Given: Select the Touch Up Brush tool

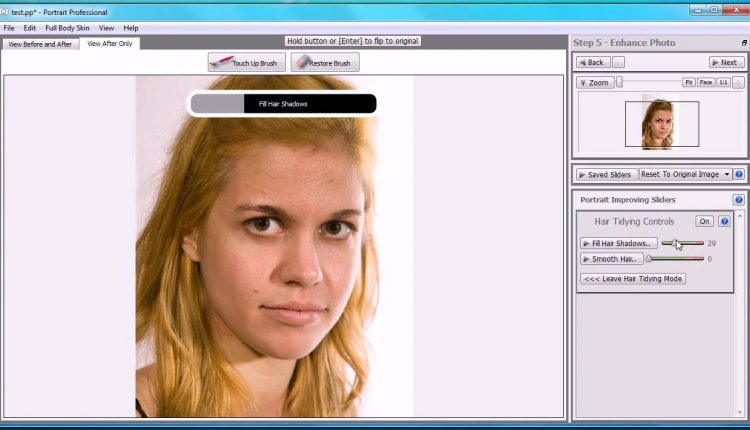Looking at the screenshot, I should (x=246, y=63).
